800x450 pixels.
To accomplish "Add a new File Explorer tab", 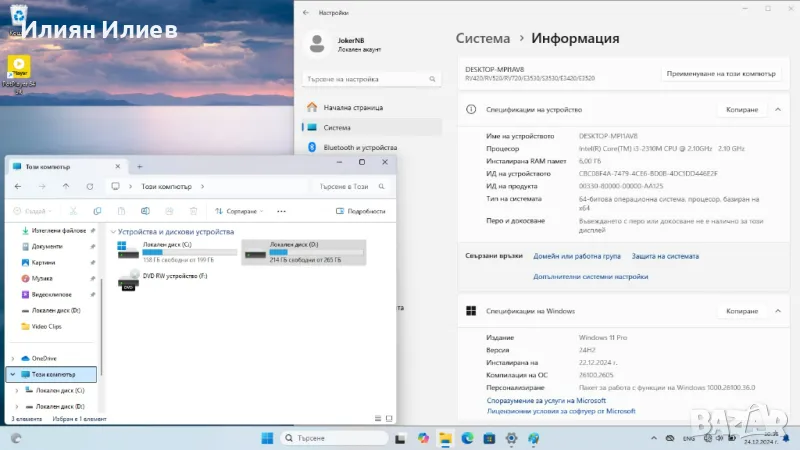I will point(139,166).
